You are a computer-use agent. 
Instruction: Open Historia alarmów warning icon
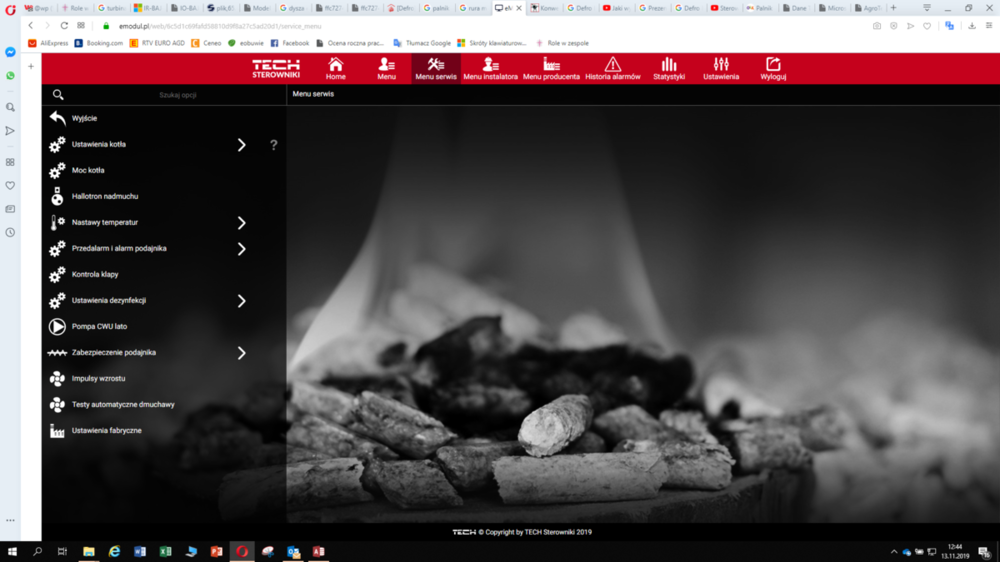613,65
